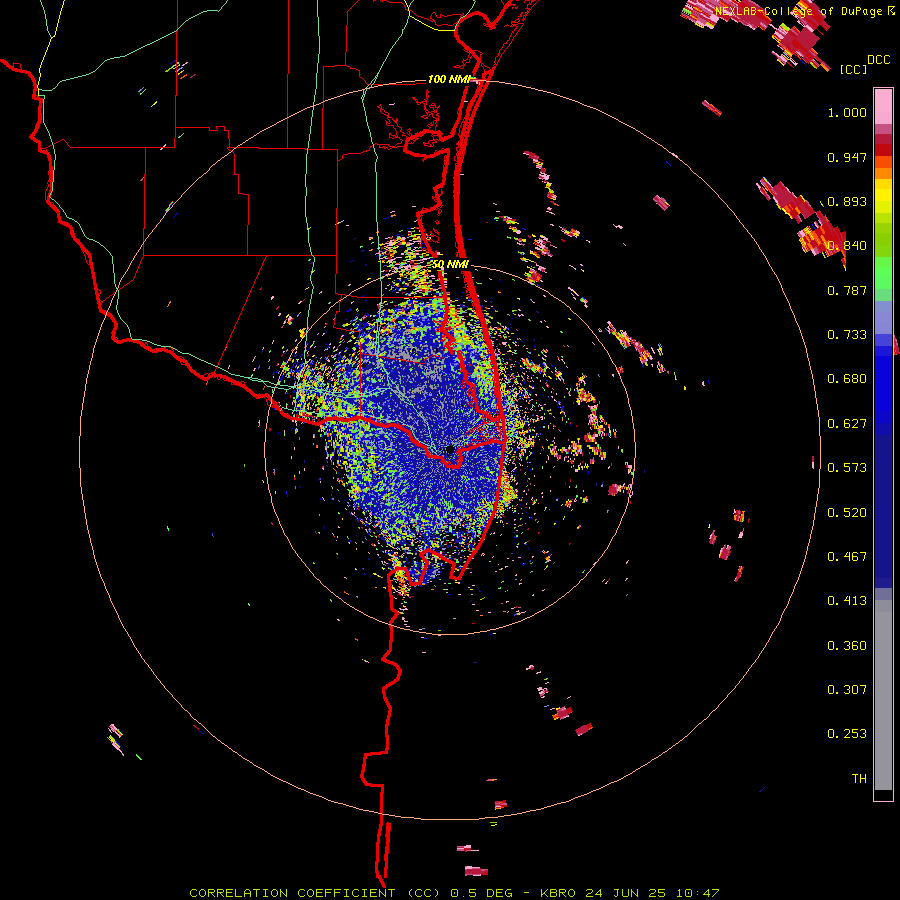Click the KBRO station ID in the caption
Screen dimensions: 900x900
click(557, 893)
